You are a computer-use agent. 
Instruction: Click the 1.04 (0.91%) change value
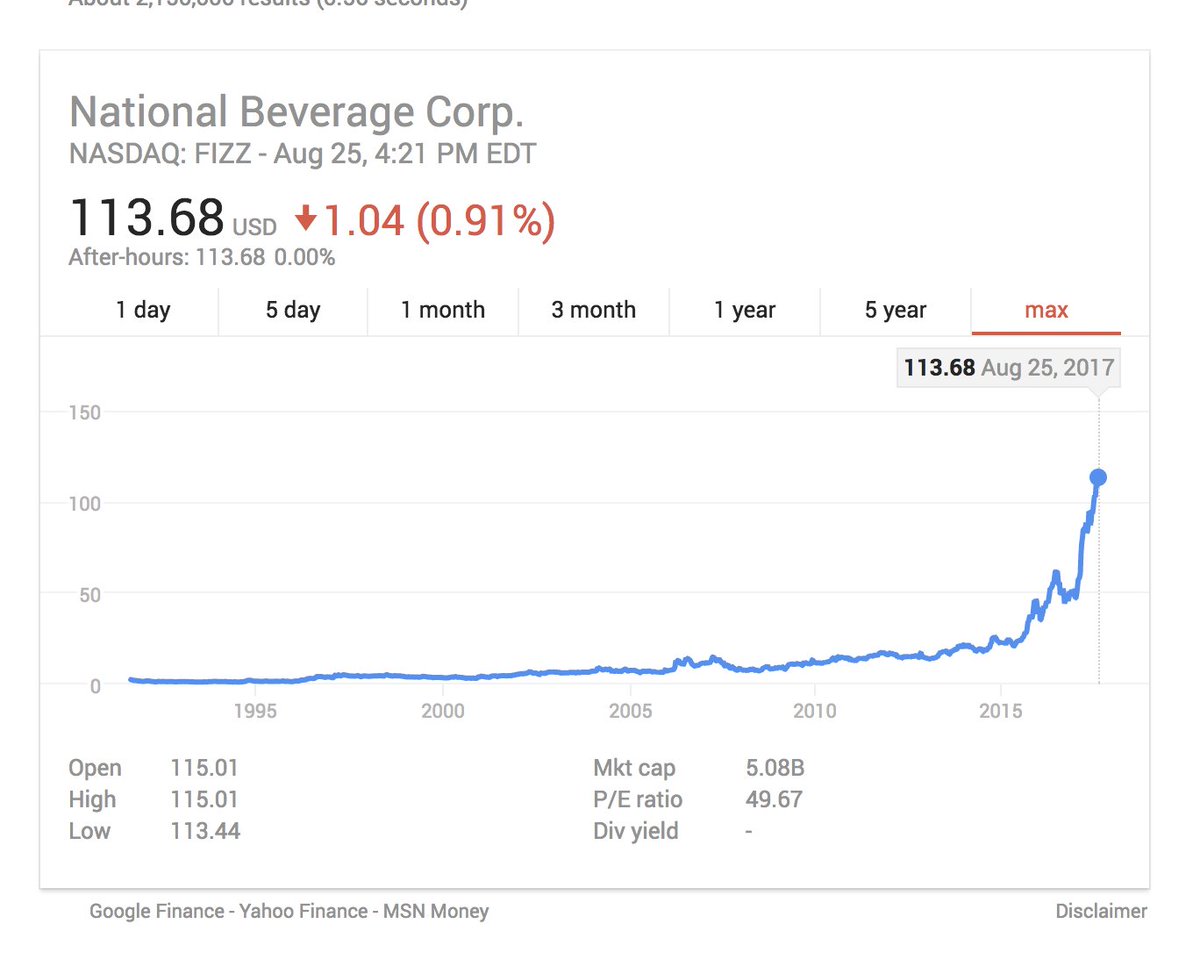438,220
